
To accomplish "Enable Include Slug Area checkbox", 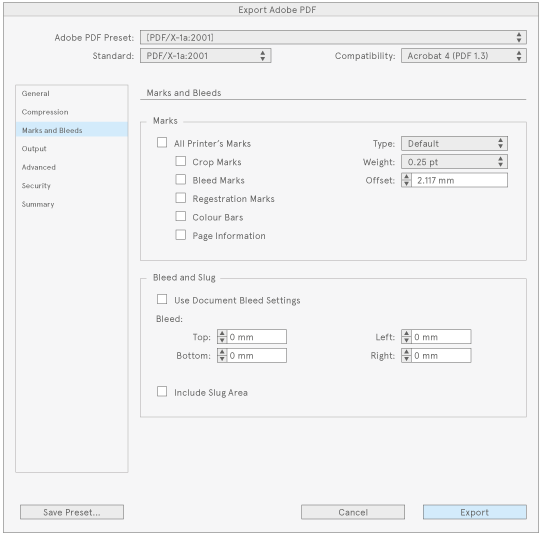I will 162,392.
